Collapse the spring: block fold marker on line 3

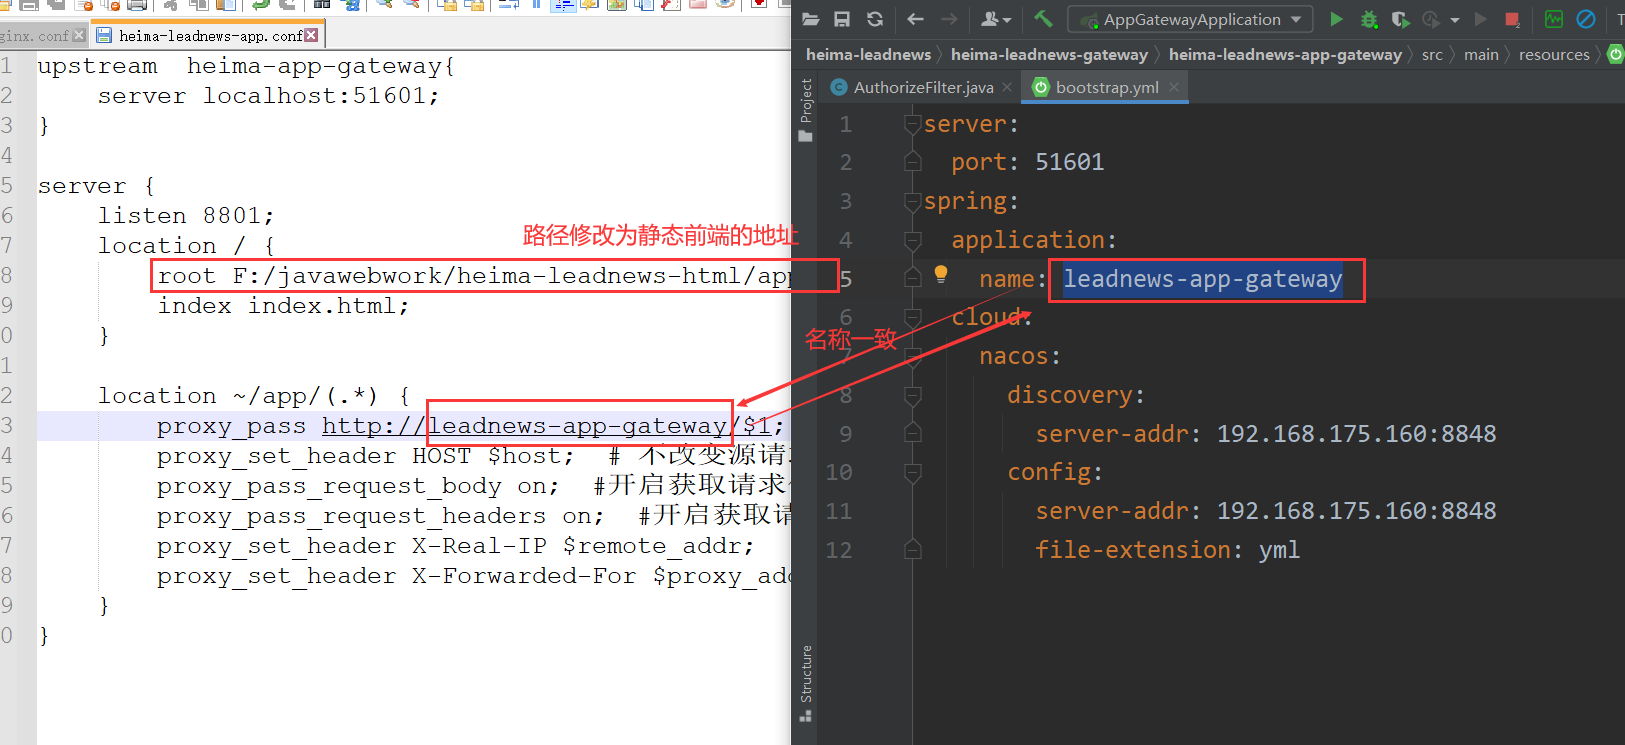click(912, 202)
